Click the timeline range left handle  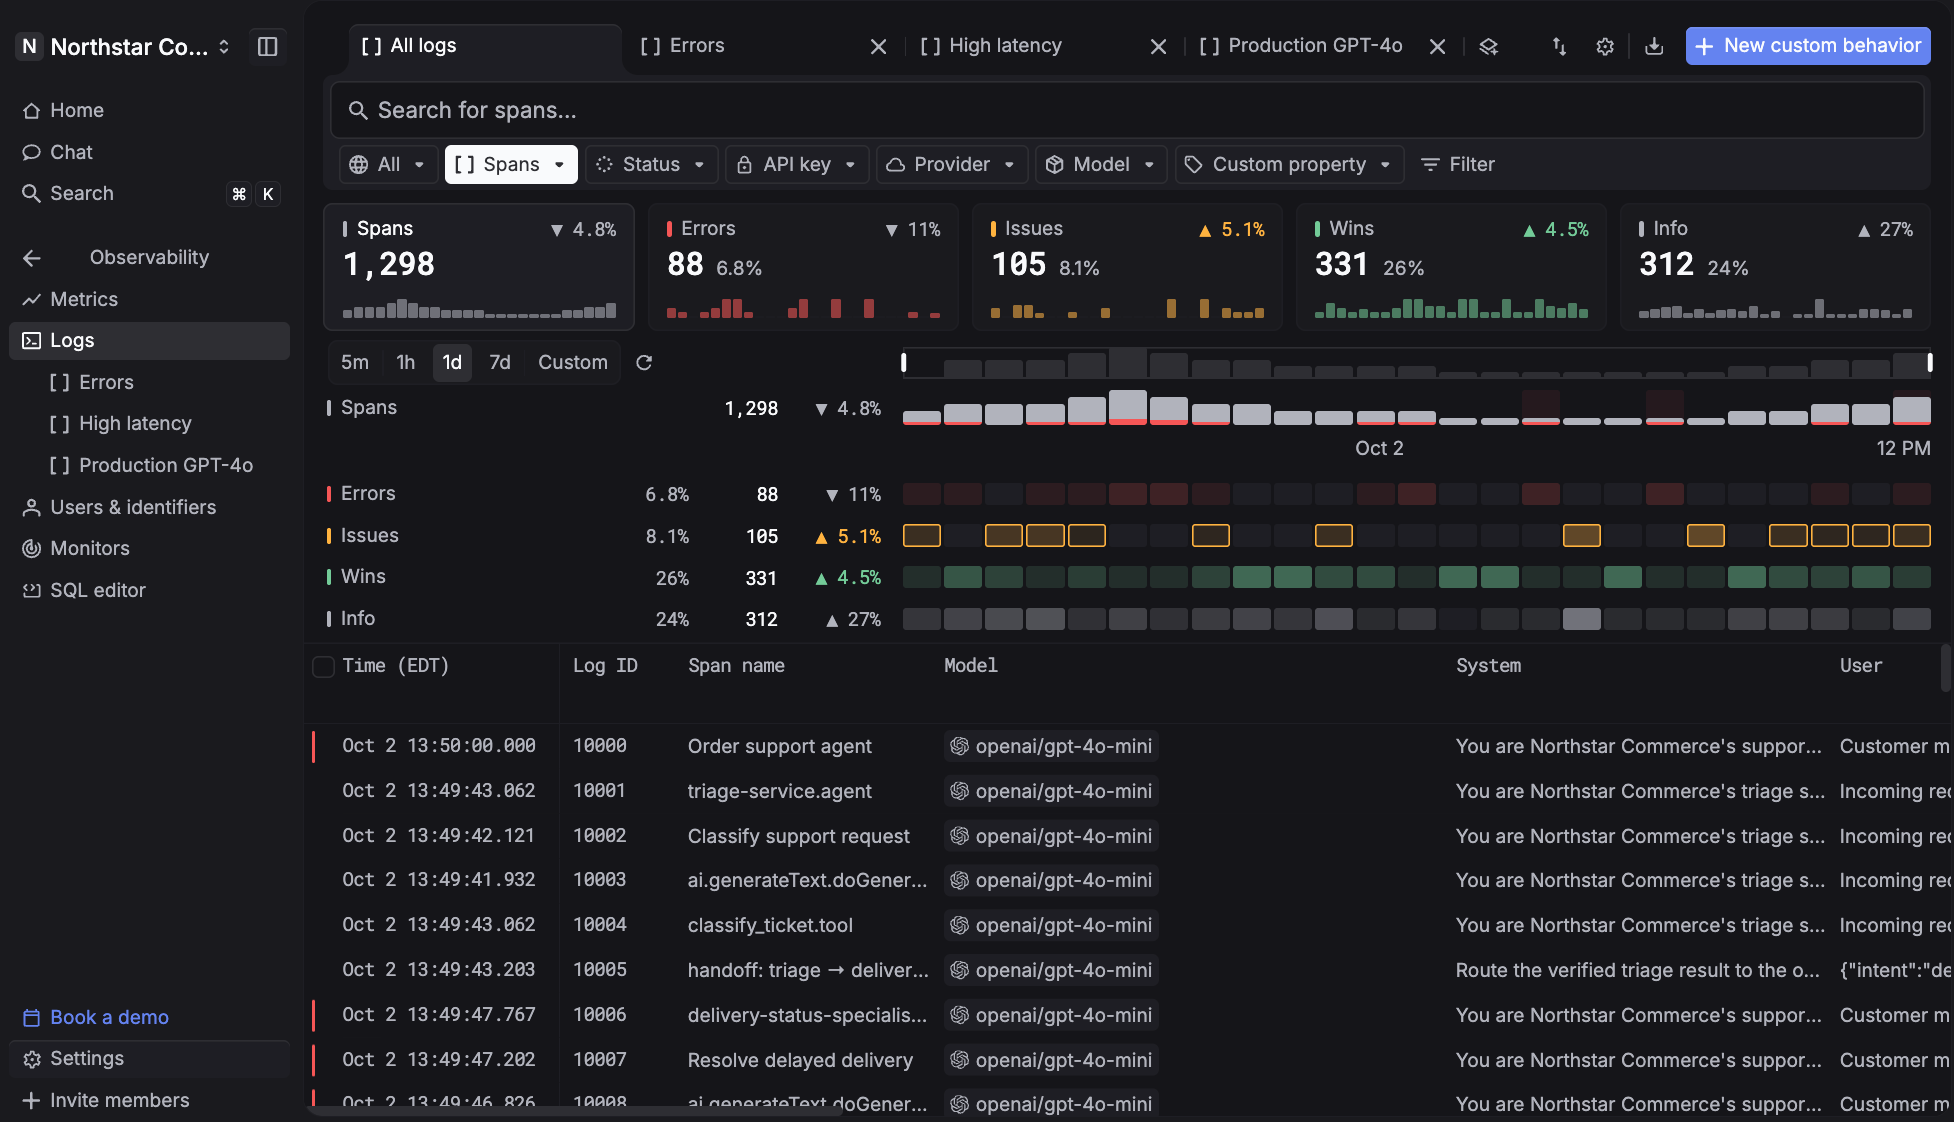[904, 362]
